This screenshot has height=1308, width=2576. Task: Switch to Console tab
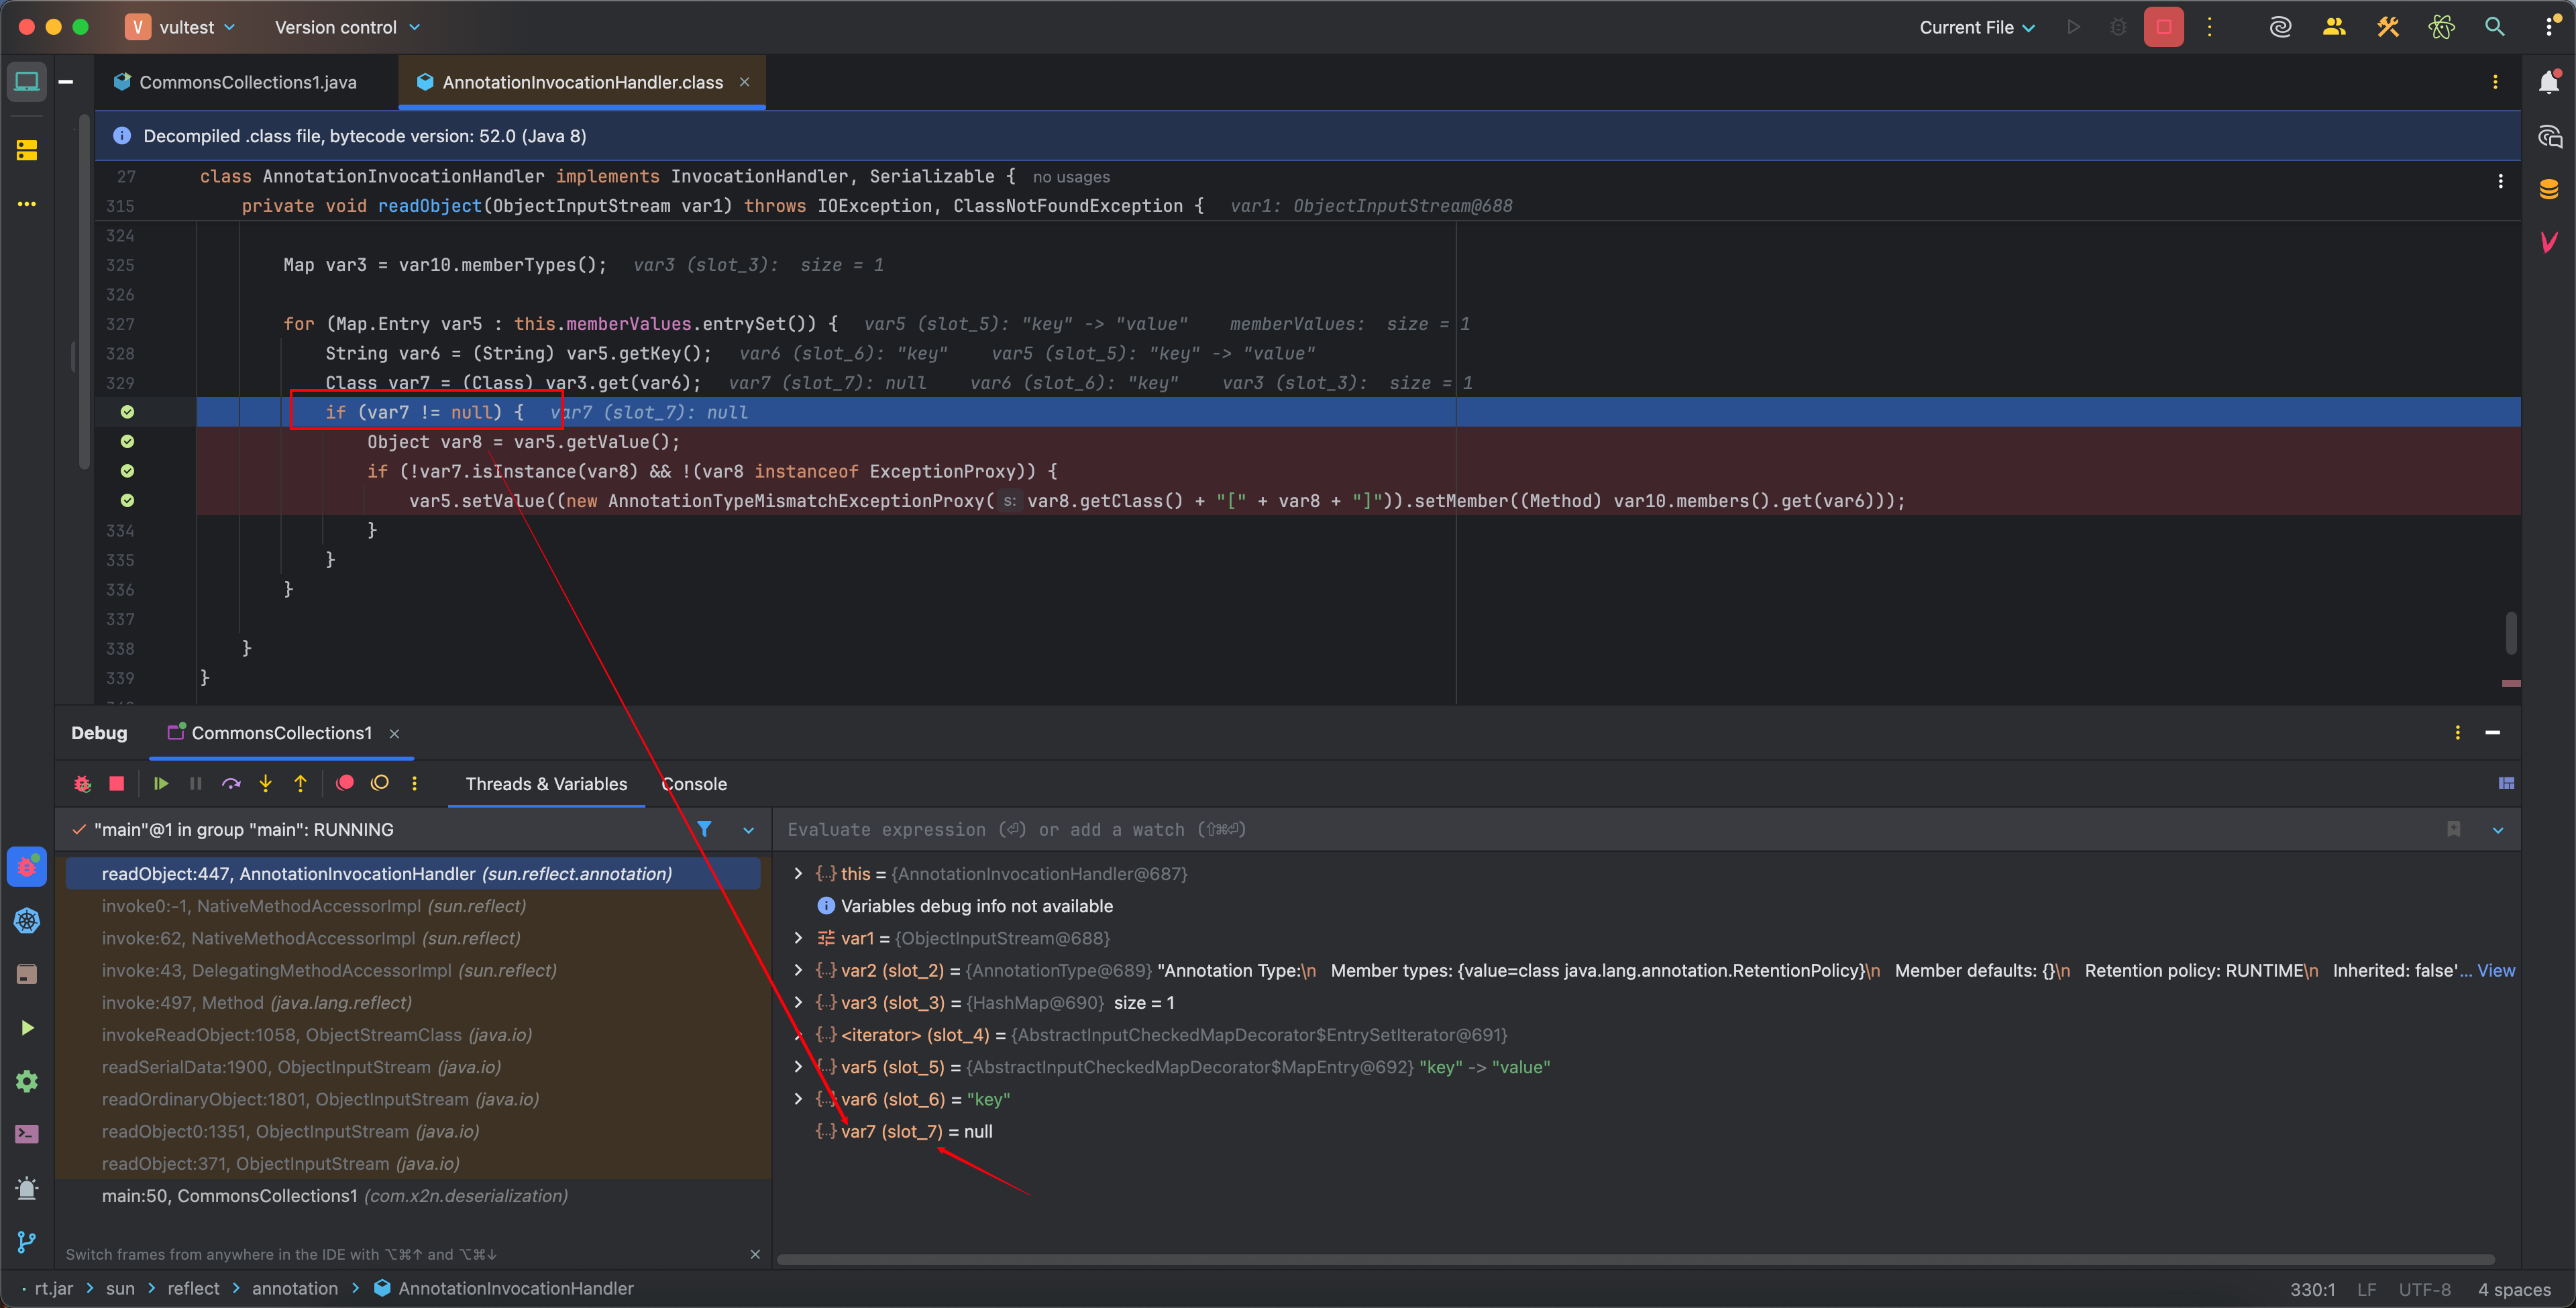[x=694, y=784]
